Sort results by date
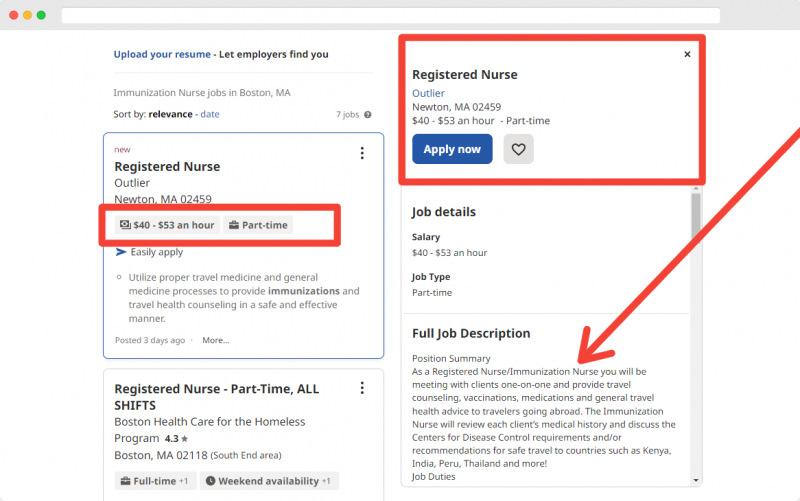Viewport: 800px width, 501px height. 210,114
